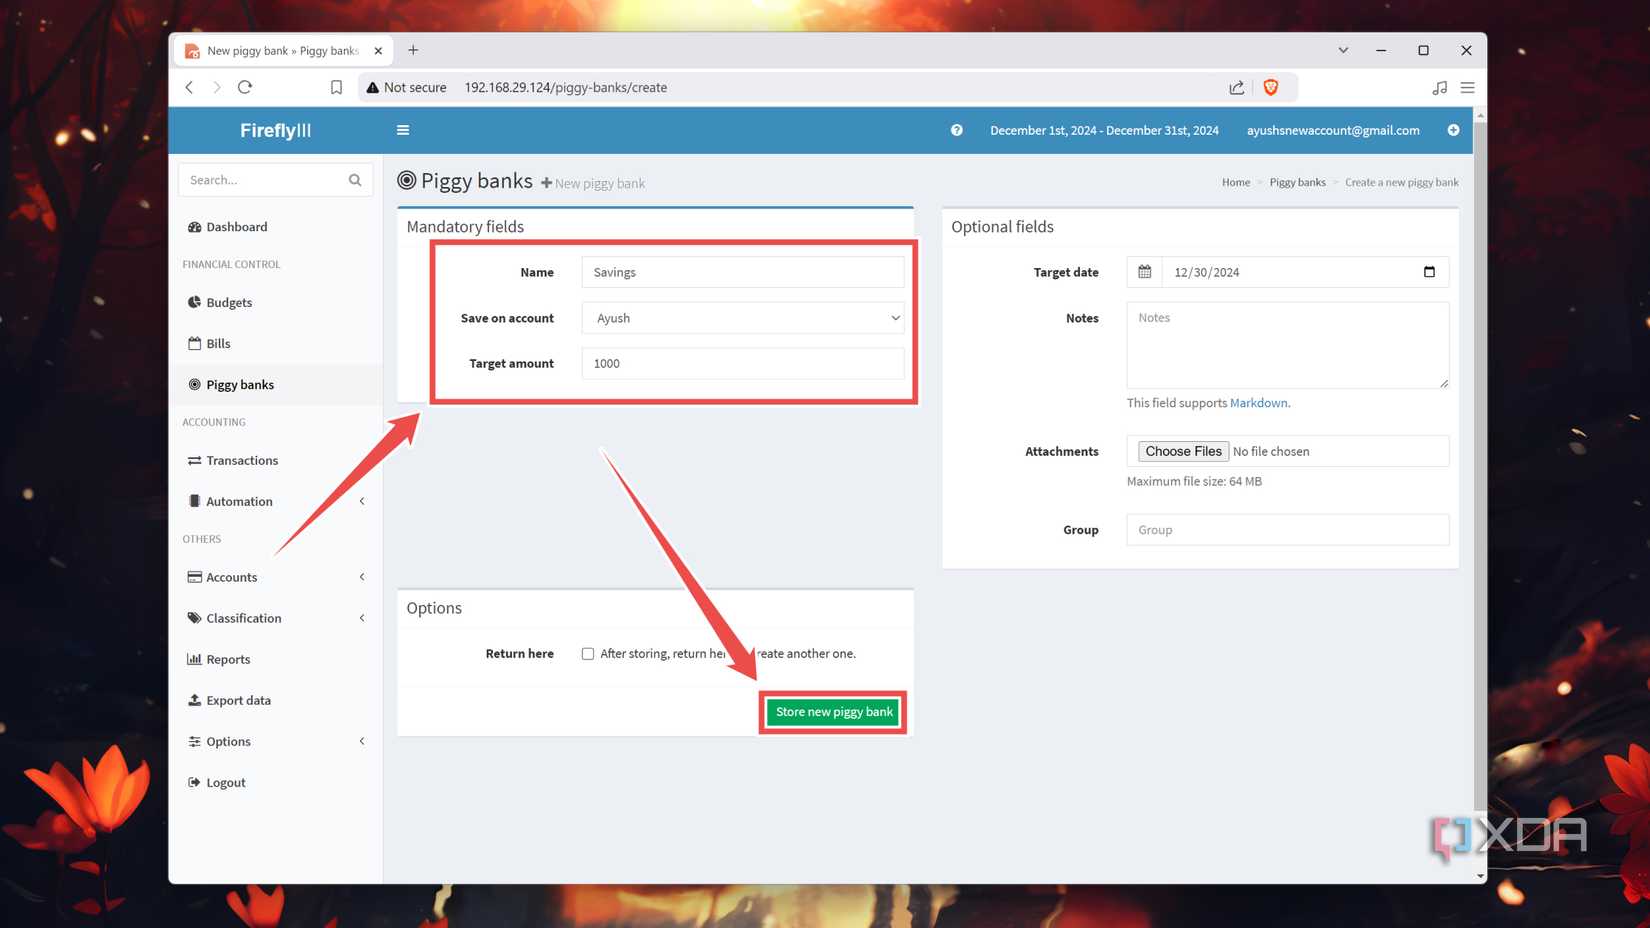Viewport: 1650px width, 928px height.
Task: Enable the After storing, return here checkbox
Action: 588,653
